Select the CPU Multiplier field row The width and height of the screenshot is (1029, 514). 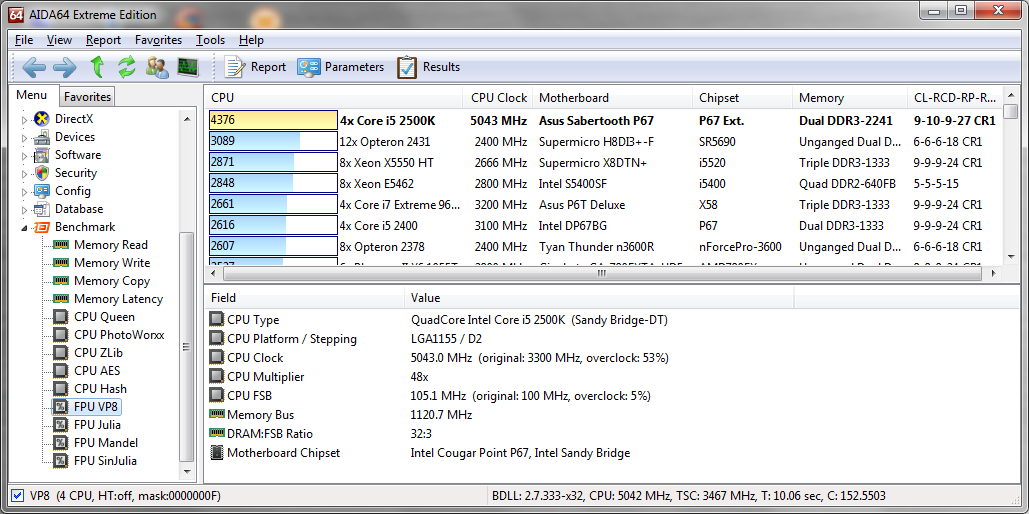pos(502,377)
